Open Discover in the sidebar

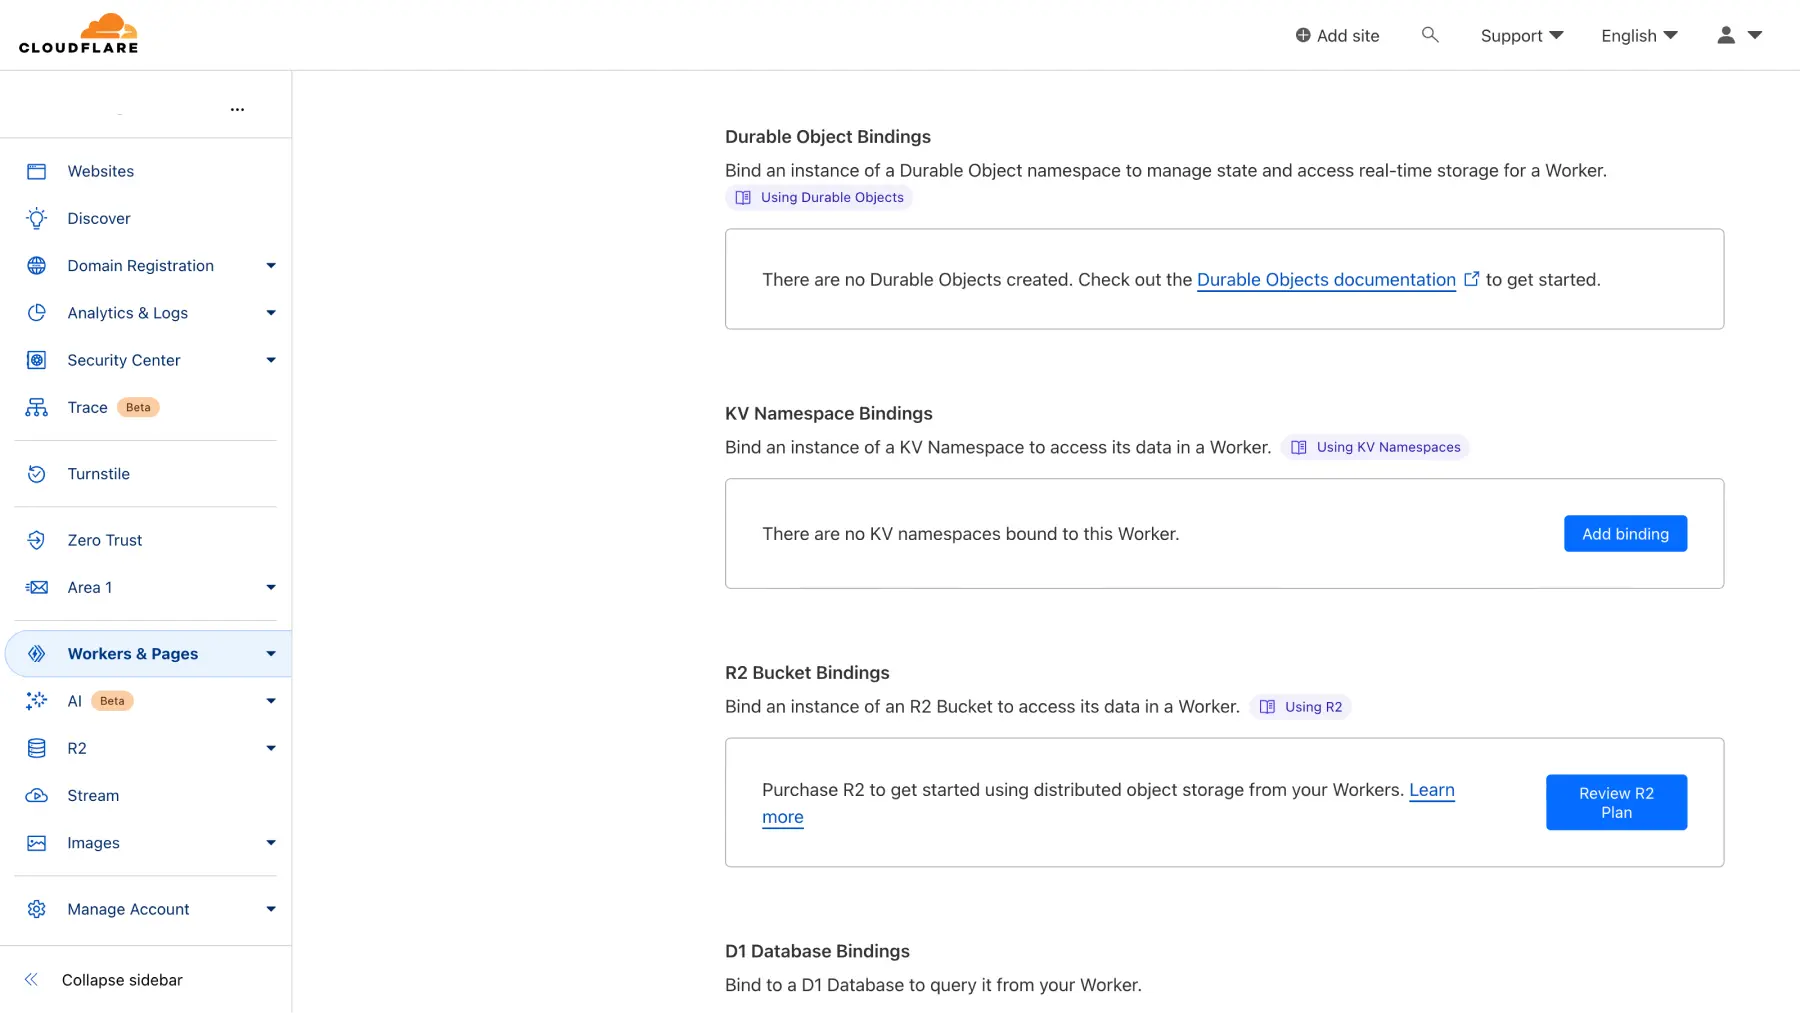(x=99, y=218)
